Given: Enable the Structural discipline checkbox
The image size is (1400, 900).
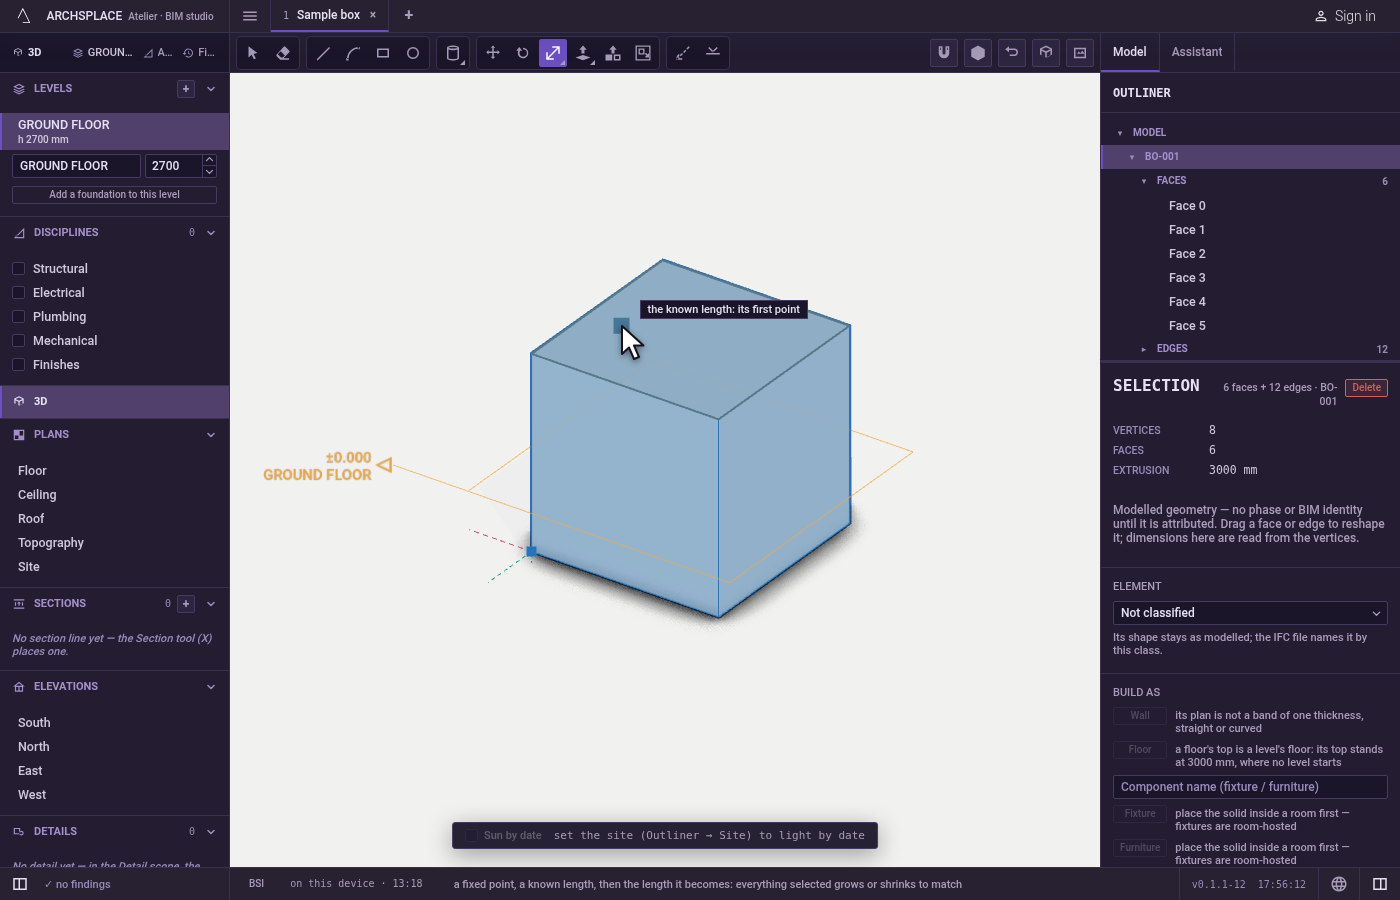Looking at the screenshot, I should click(18, 269).
